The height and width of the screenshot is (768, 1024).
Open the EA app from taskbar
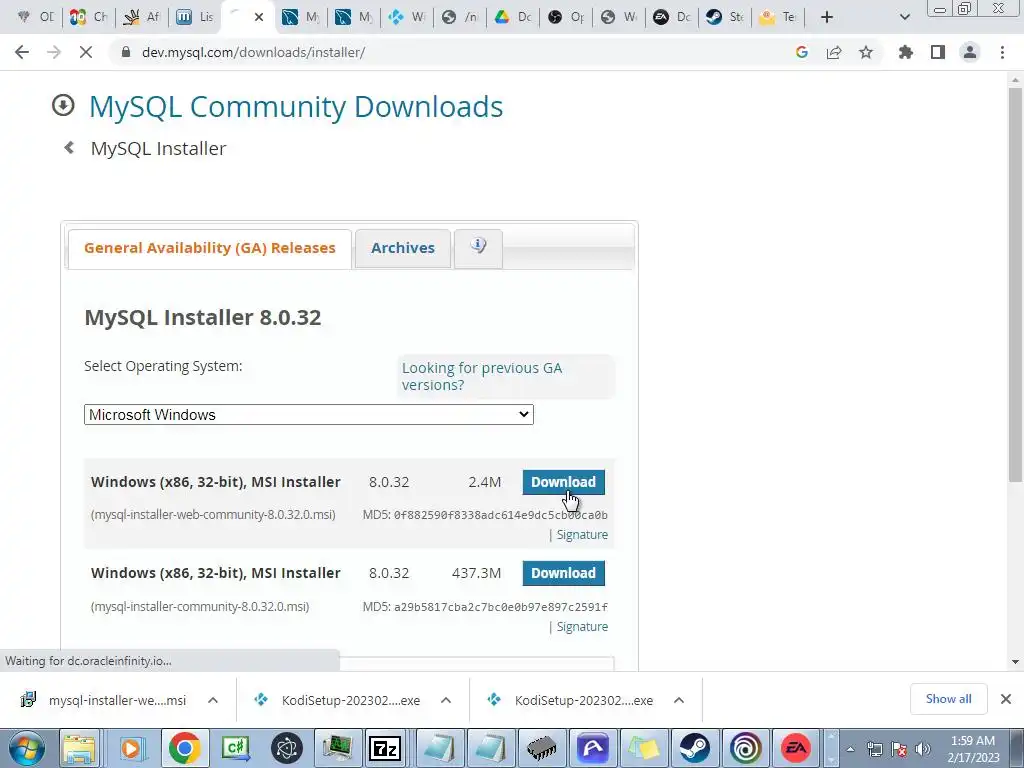click(796, 748)
